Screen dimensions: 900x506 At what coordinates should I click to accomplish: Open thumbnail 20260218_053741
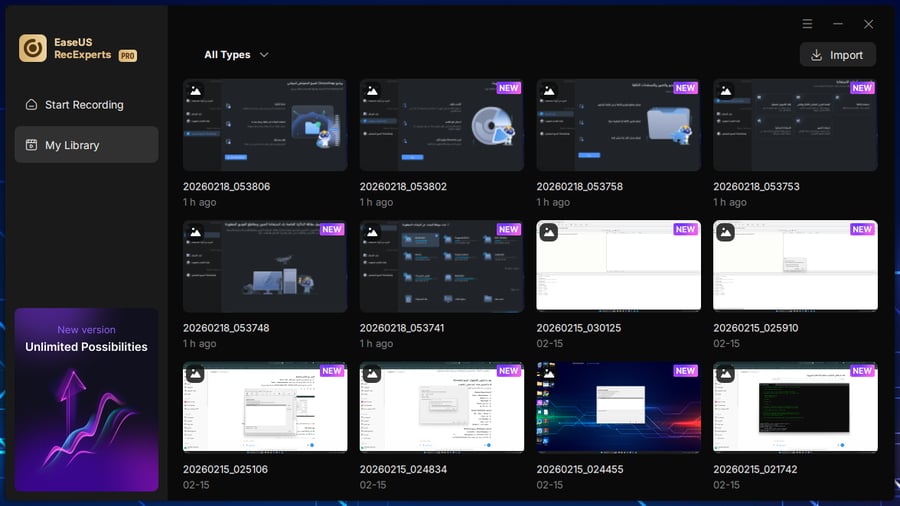click(442, 266)
